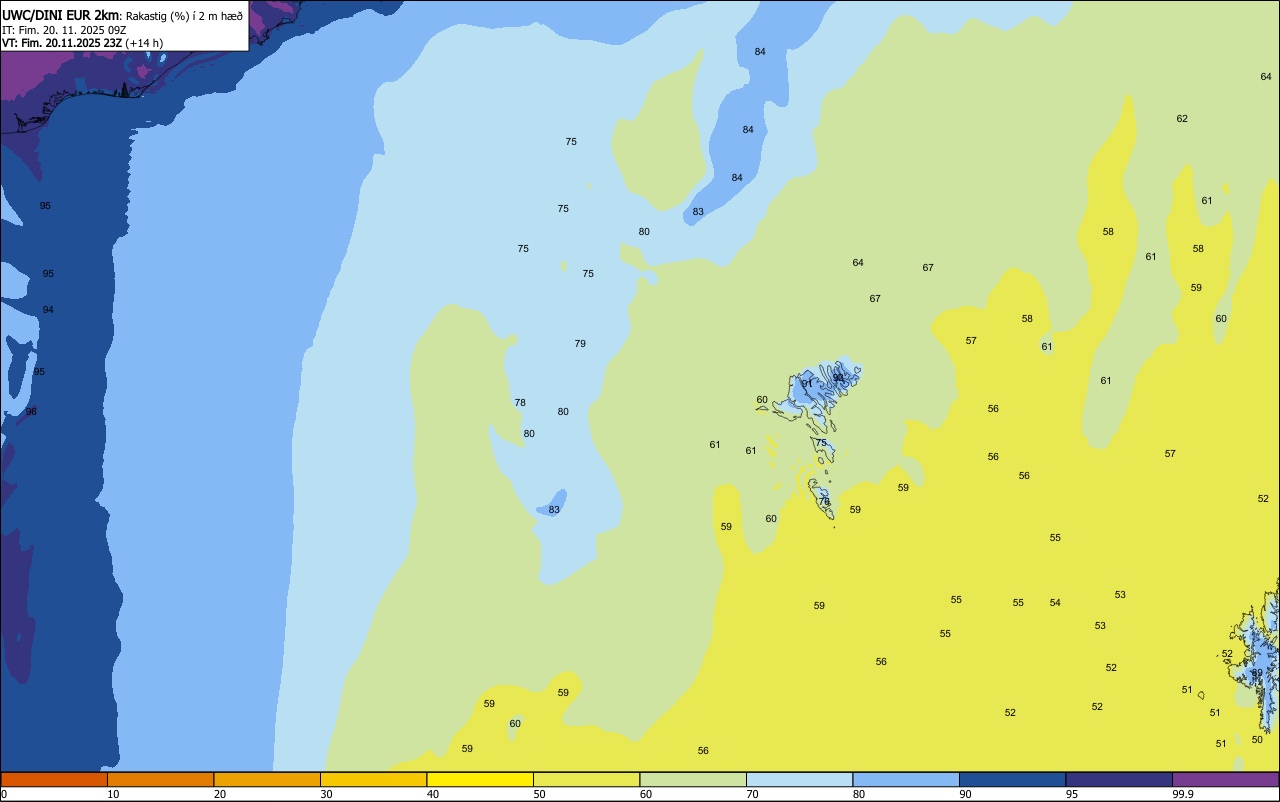Screen dimensions: 1280x802
Task: Click the humidity value '91' over islands
Action: click(807, 384)
